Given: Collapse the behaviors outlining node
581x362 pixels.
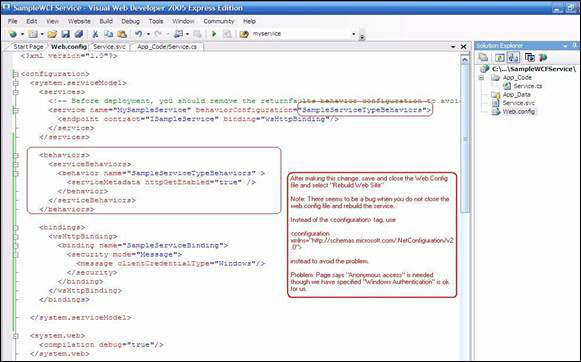Looking at the screenshot, I should [x=16, y=155].
